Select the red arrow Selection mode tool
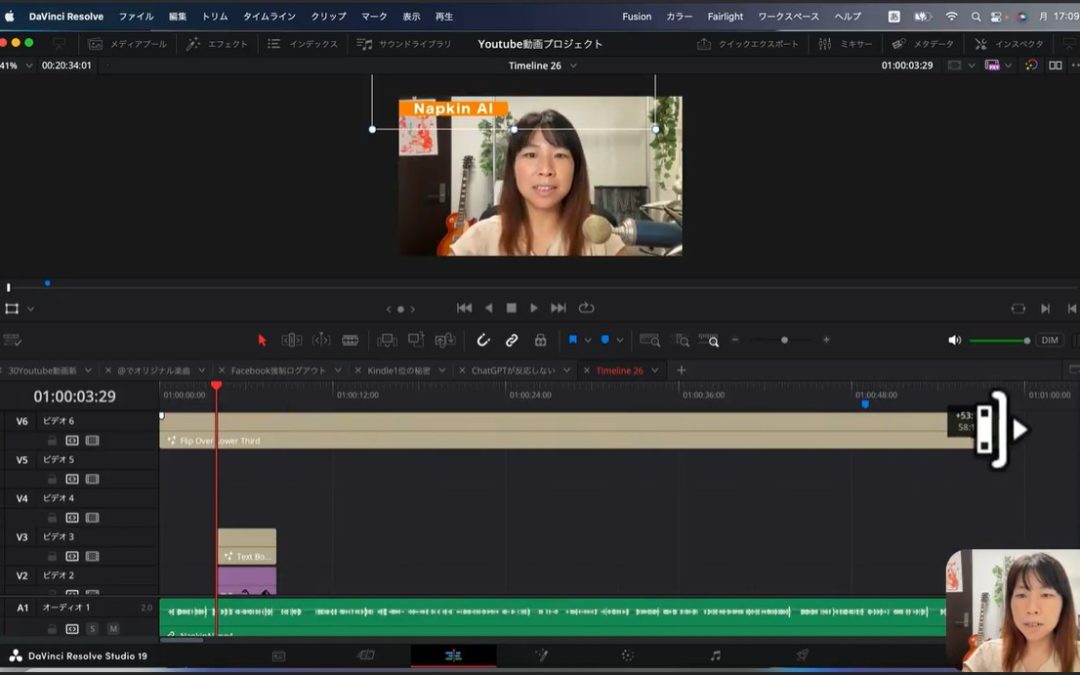The height and width of the screenshot is (675, 1080). [x=262, y=340]
